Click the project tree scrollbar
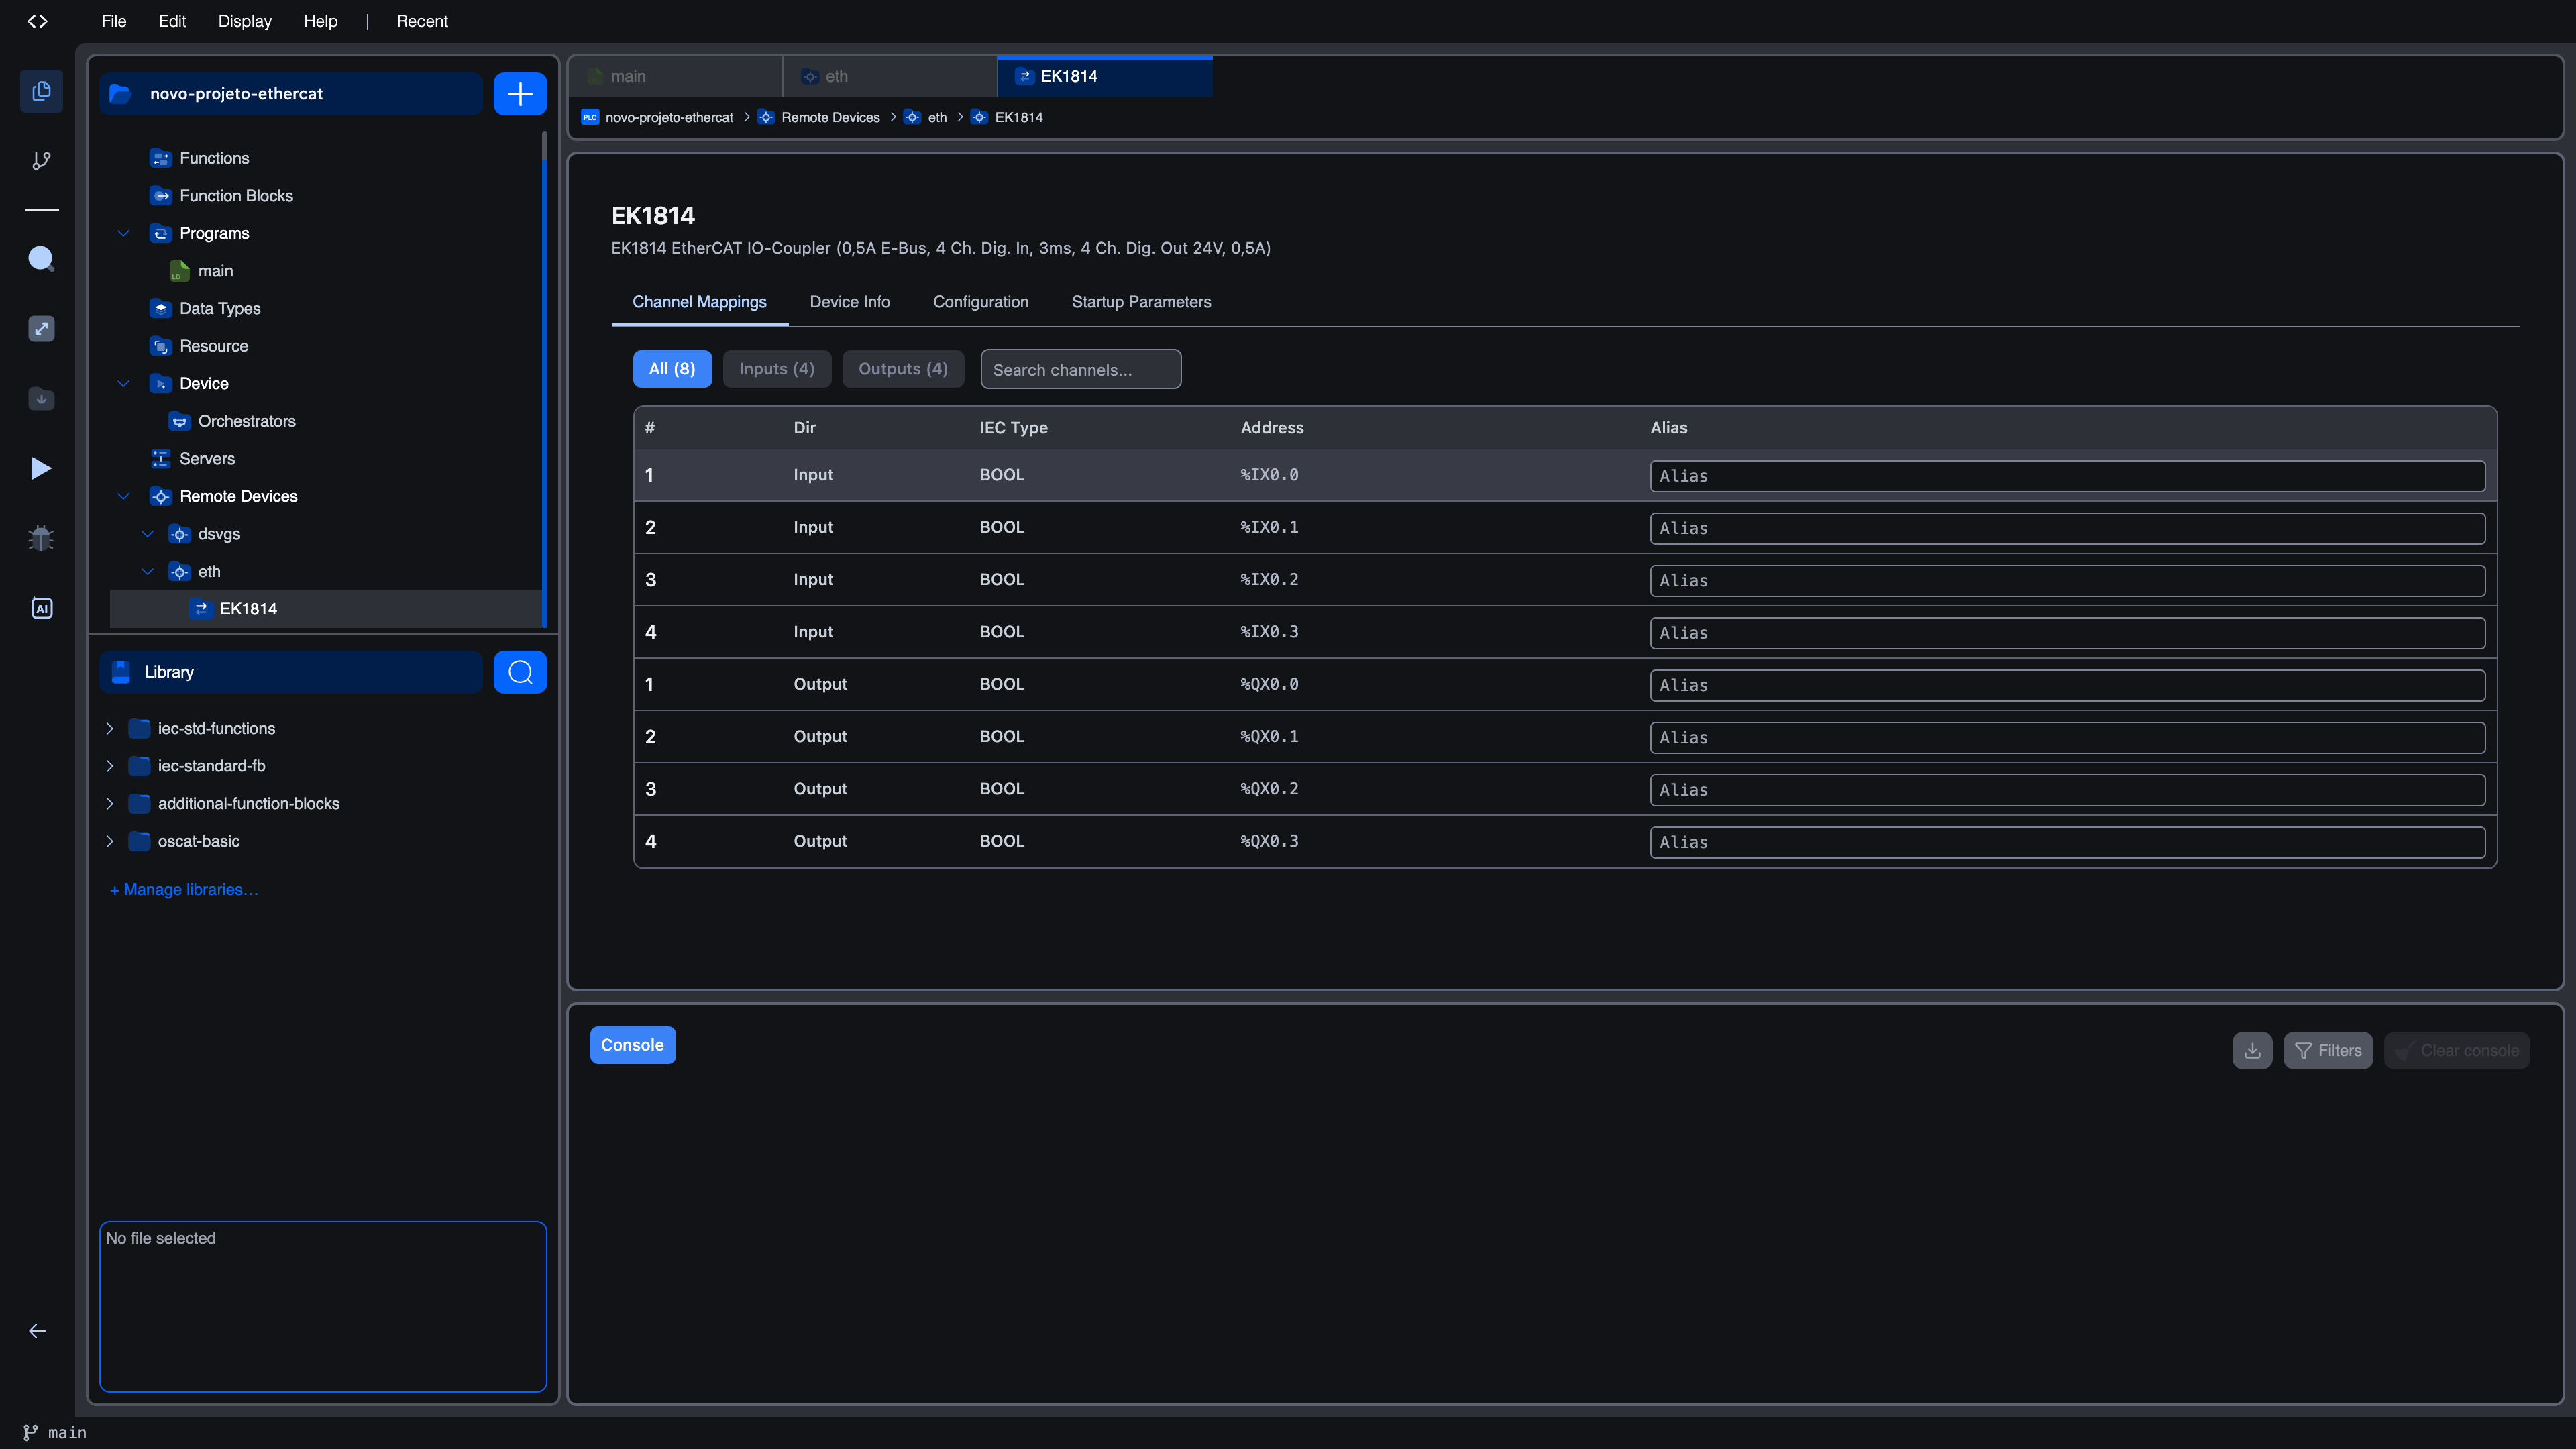This screenshot has height=1449, width=2576. (x=544, y=380)
